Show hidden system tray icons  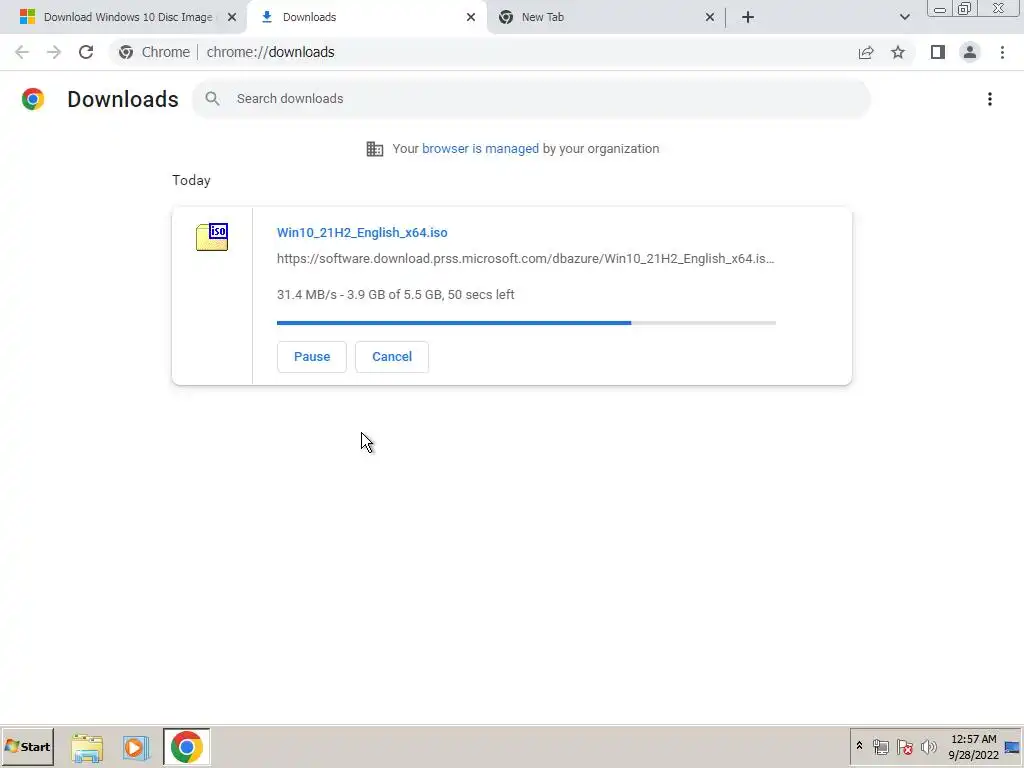click(x=859, y=746)
